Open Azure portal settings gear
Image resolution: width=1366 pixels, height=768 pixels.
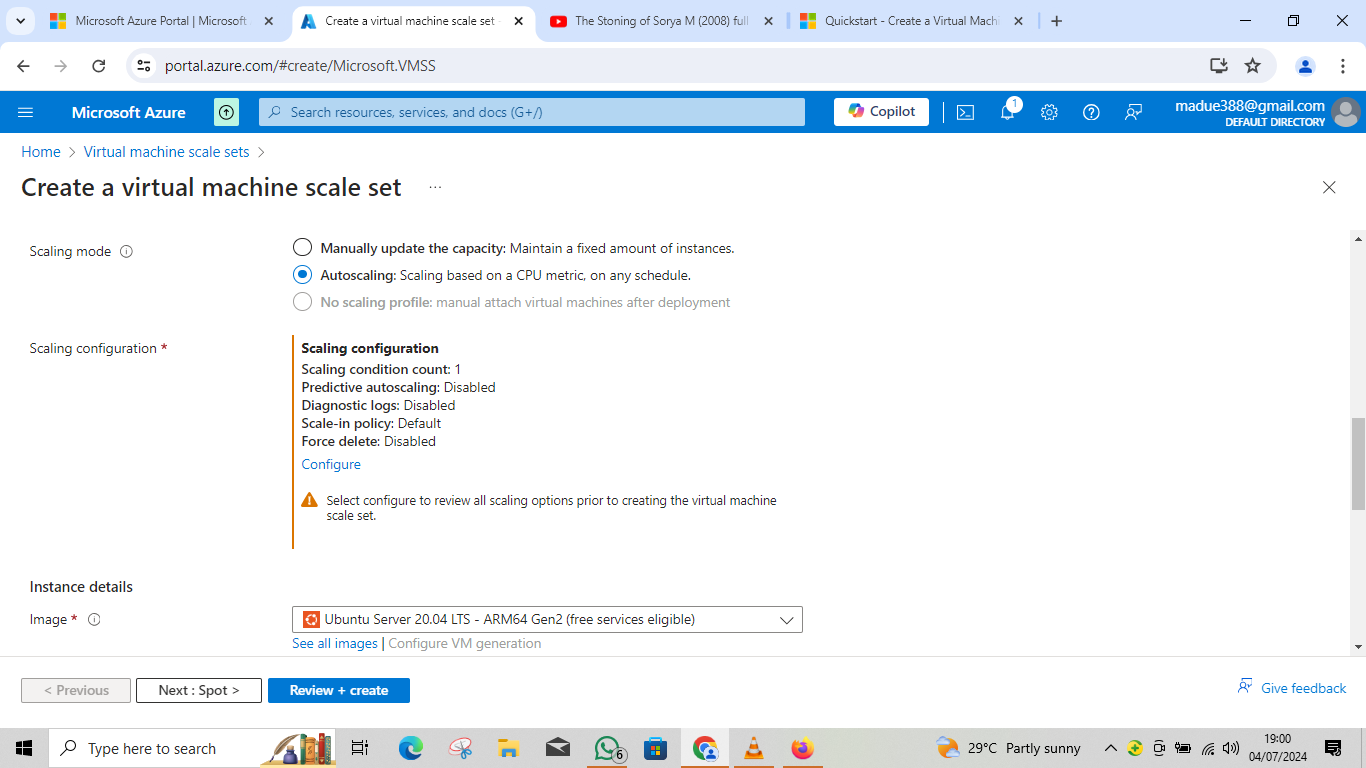(x=1049, y=112)
